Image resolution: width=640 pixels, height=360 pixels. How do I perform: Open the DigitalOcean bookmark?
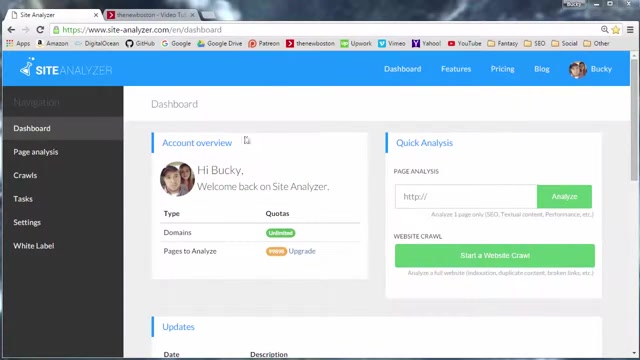point(97,43)
